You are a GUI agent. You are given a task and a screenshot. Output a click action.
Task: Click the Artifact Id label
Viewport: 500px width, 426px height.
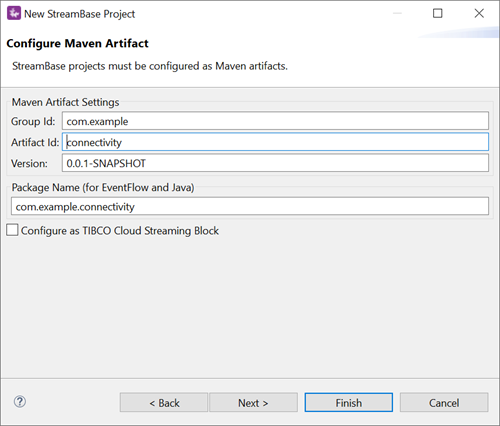click(35, 142)
